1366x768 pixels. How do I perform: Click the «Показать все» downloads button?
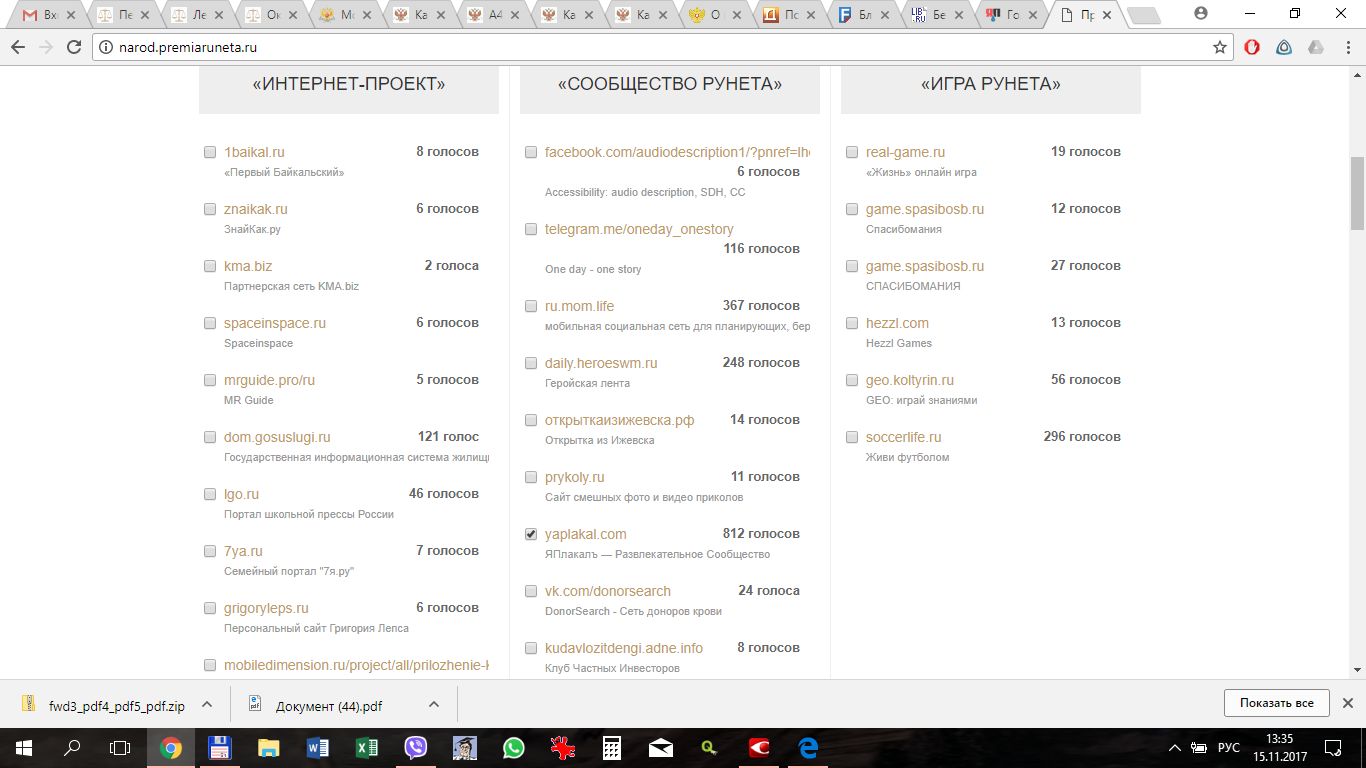coord(1276,703)
